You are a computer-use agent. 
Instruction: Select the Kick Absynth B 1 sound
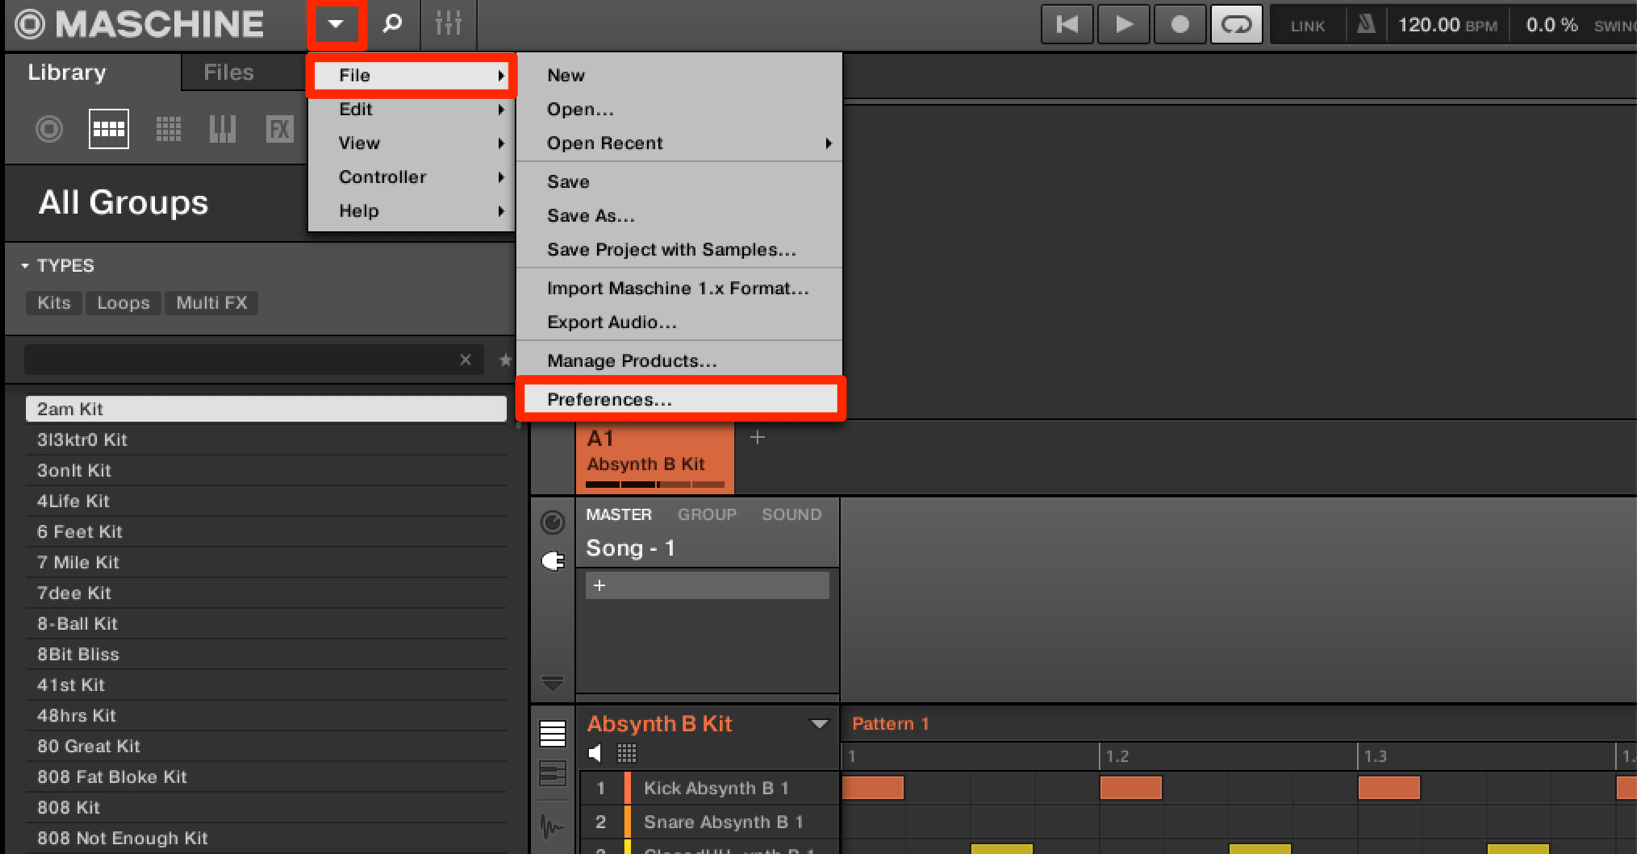coord(716,789)
